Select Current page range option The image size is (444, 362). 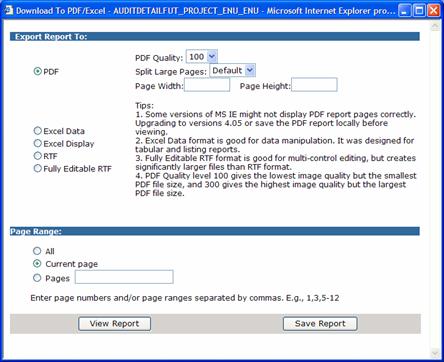tap(37, 264)
